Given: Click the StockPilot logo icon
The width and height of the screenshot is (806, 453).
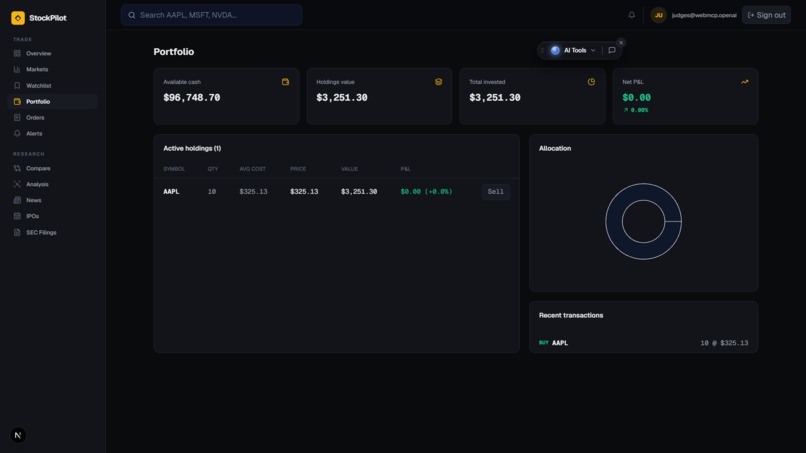Looking at the screenshot, I should (18, 18).
